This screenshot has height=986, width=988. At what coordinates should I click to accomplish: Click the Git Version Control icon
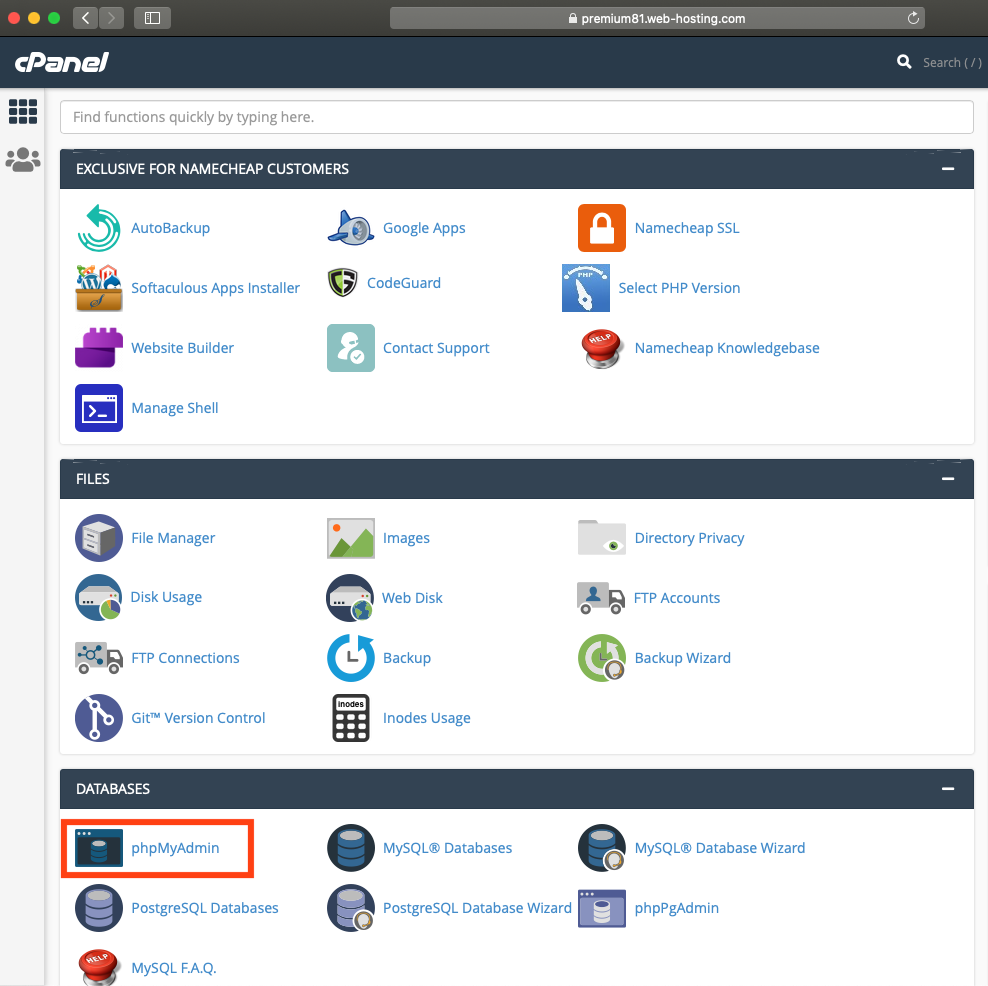click(99, 718)
